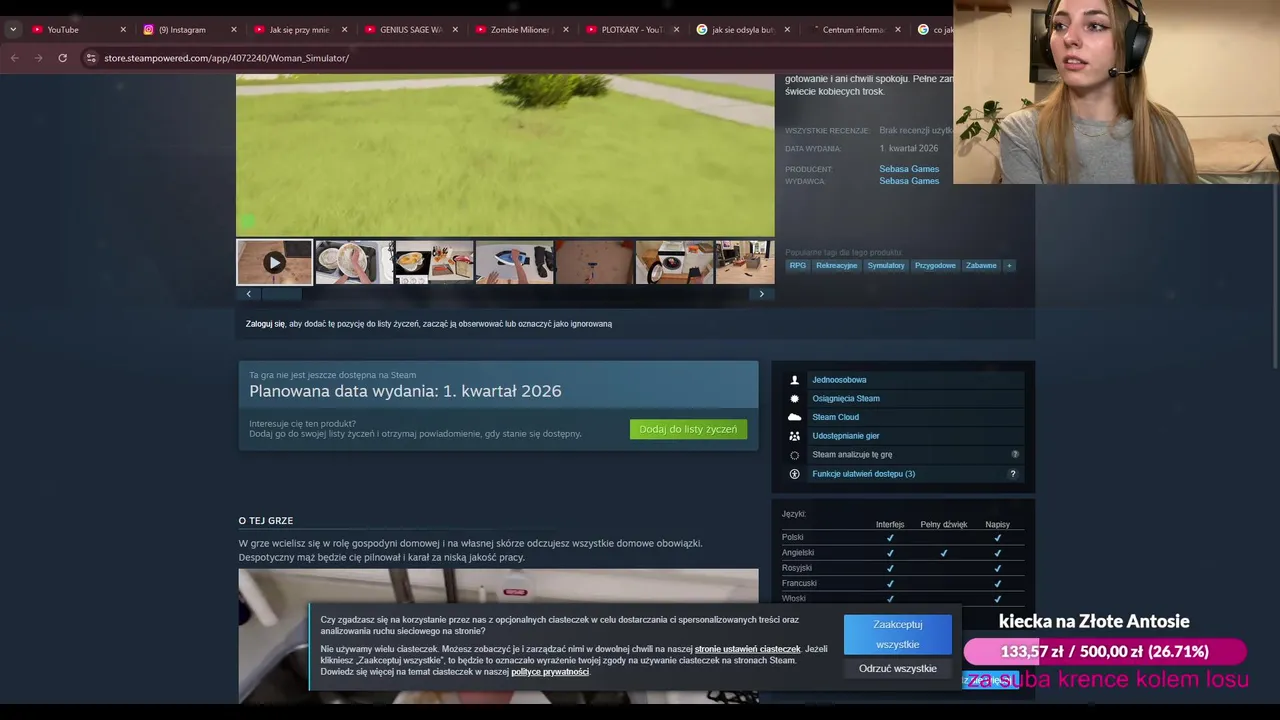The width and height of the screenshot is (1280, 720).
Task: Click the family sharing people icon
Action: point(795,436)
